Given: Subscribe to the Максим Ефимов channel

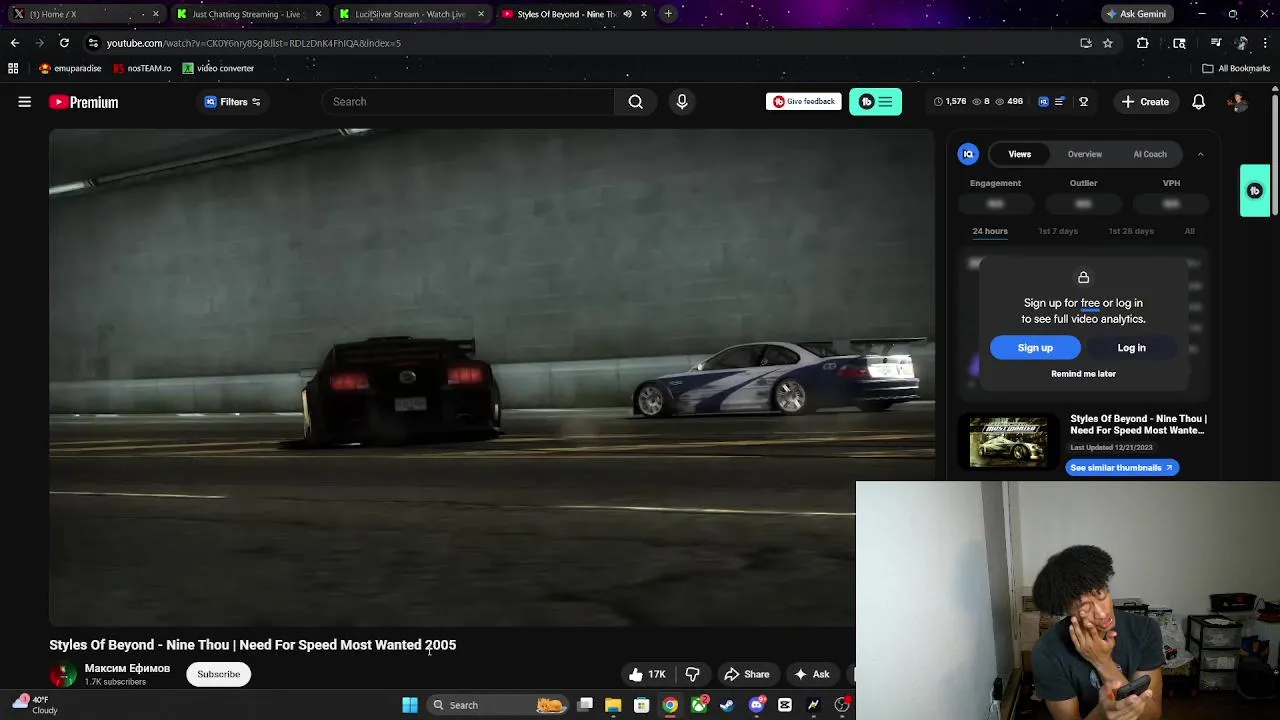Looking at the screenshot, I should pyautogui.click(x=219, y=674).
